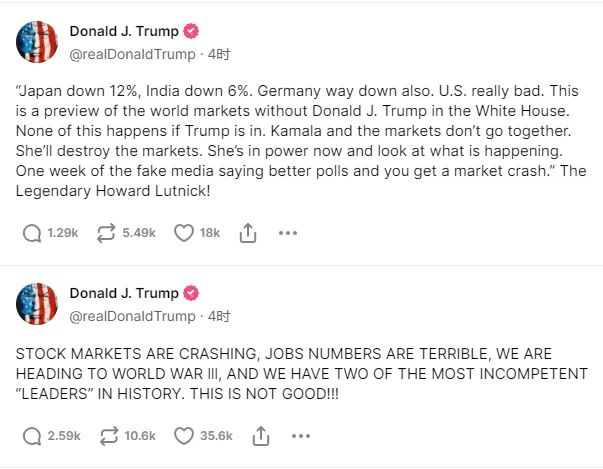The image size is (603, 469).
Task: Visit @realDonaldTrump handle on first post
Action: (132, 52)
